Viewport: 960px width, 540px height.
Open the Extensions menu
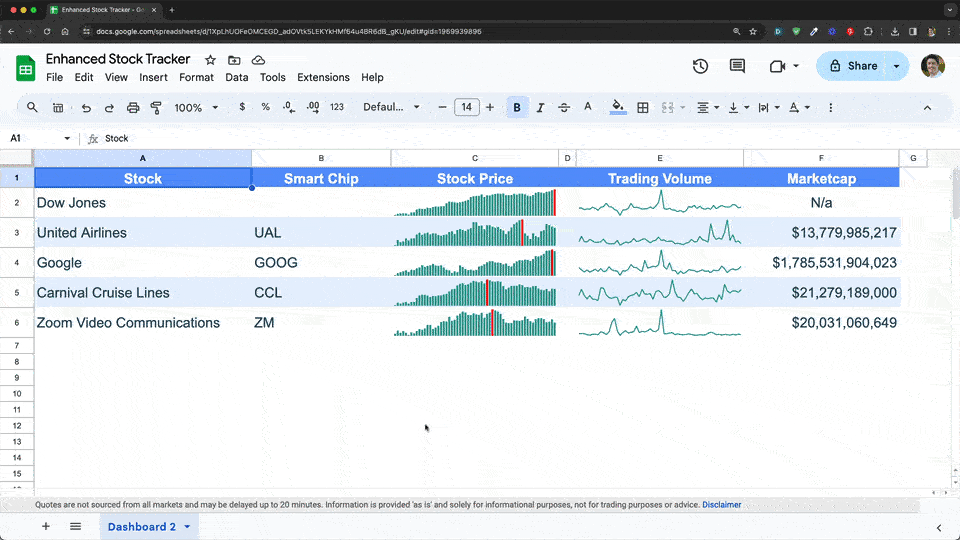323,77
